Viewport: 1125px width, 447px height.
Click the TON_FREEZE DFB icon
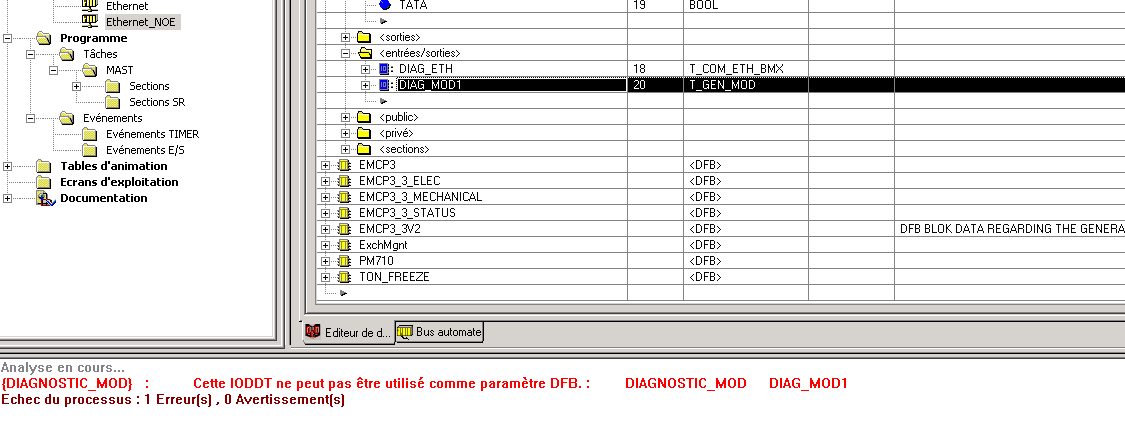[344, 277]
